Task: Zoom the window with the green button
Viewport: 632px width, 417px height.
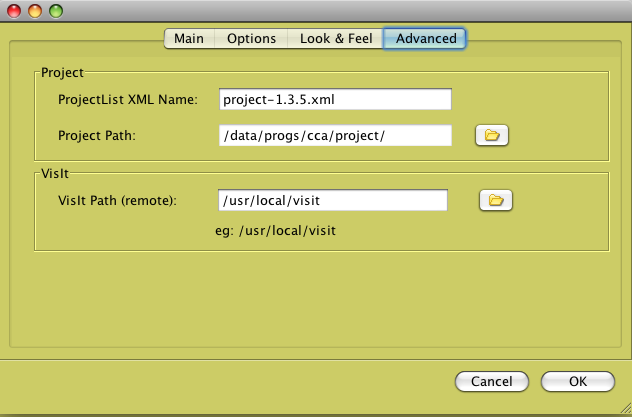Action: pos(56,11)
